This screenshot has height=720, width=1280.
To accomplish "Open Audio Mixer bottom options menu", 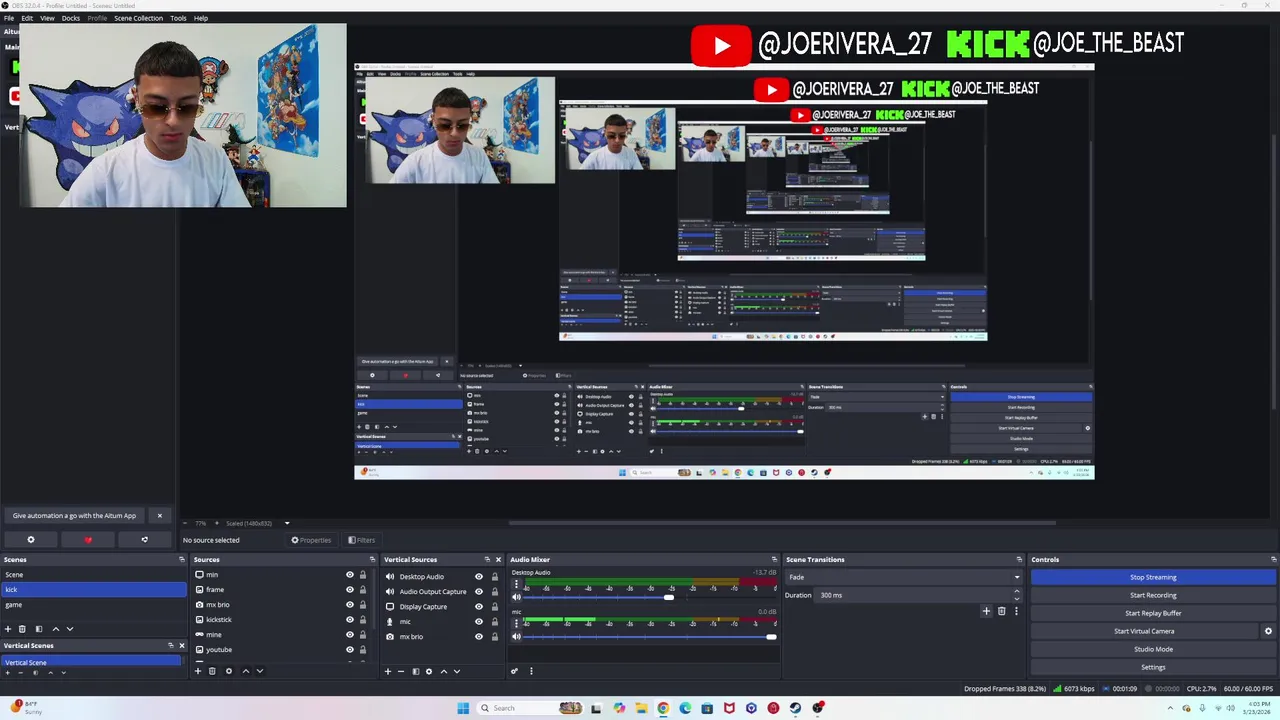I will (531, 671).
